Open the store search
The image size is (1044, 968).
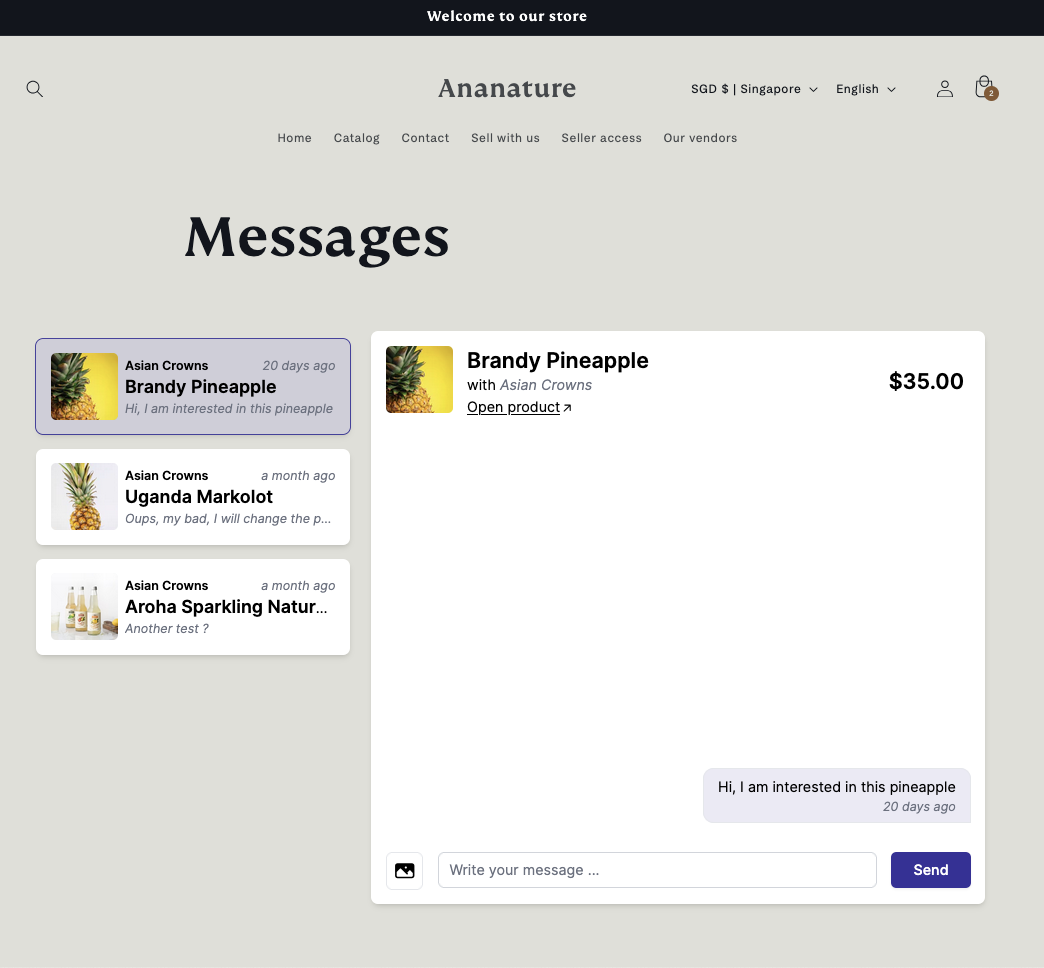click(34, 89)
